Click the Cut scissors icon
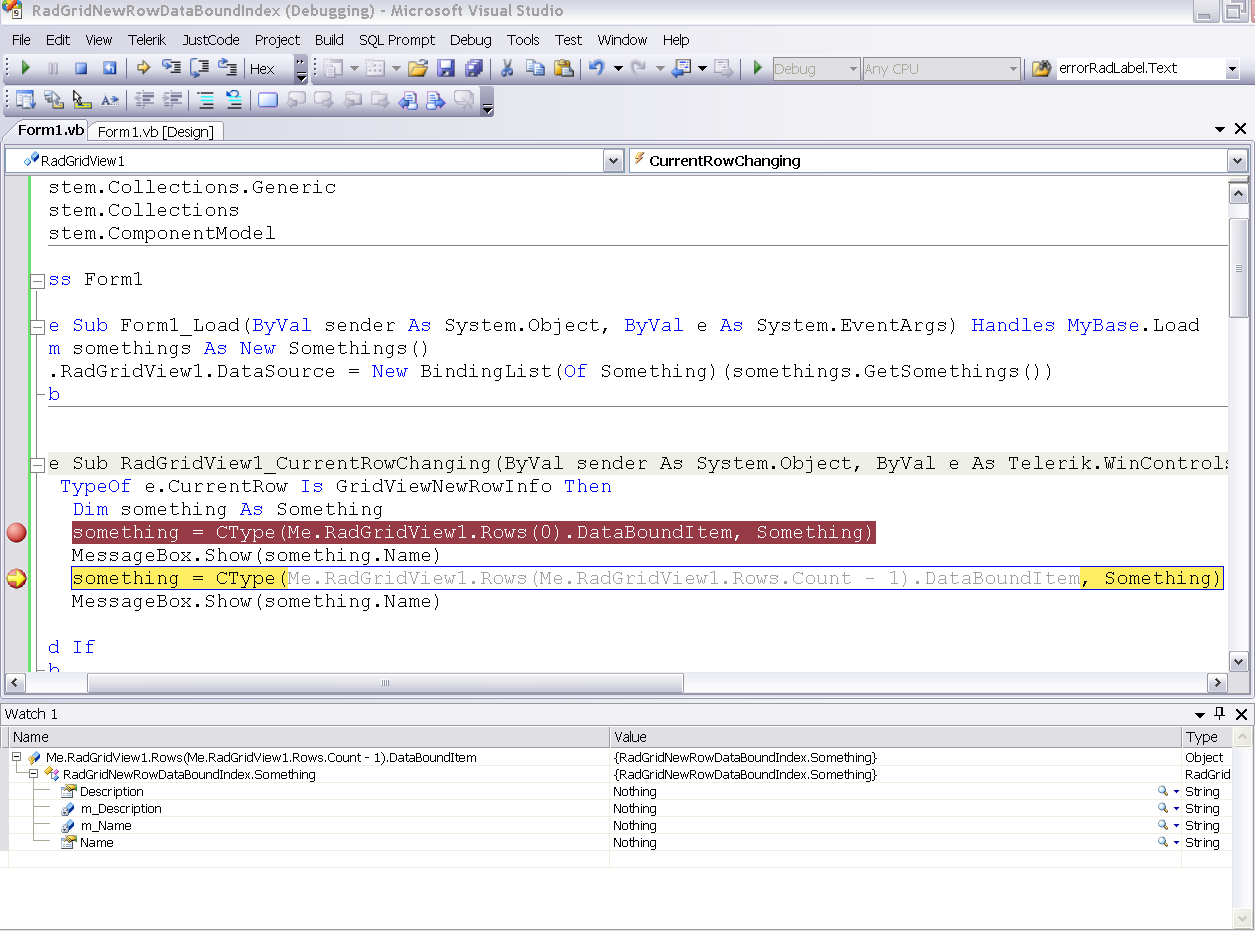This screenshot has height=931, width=1255. tap(507, 68)
